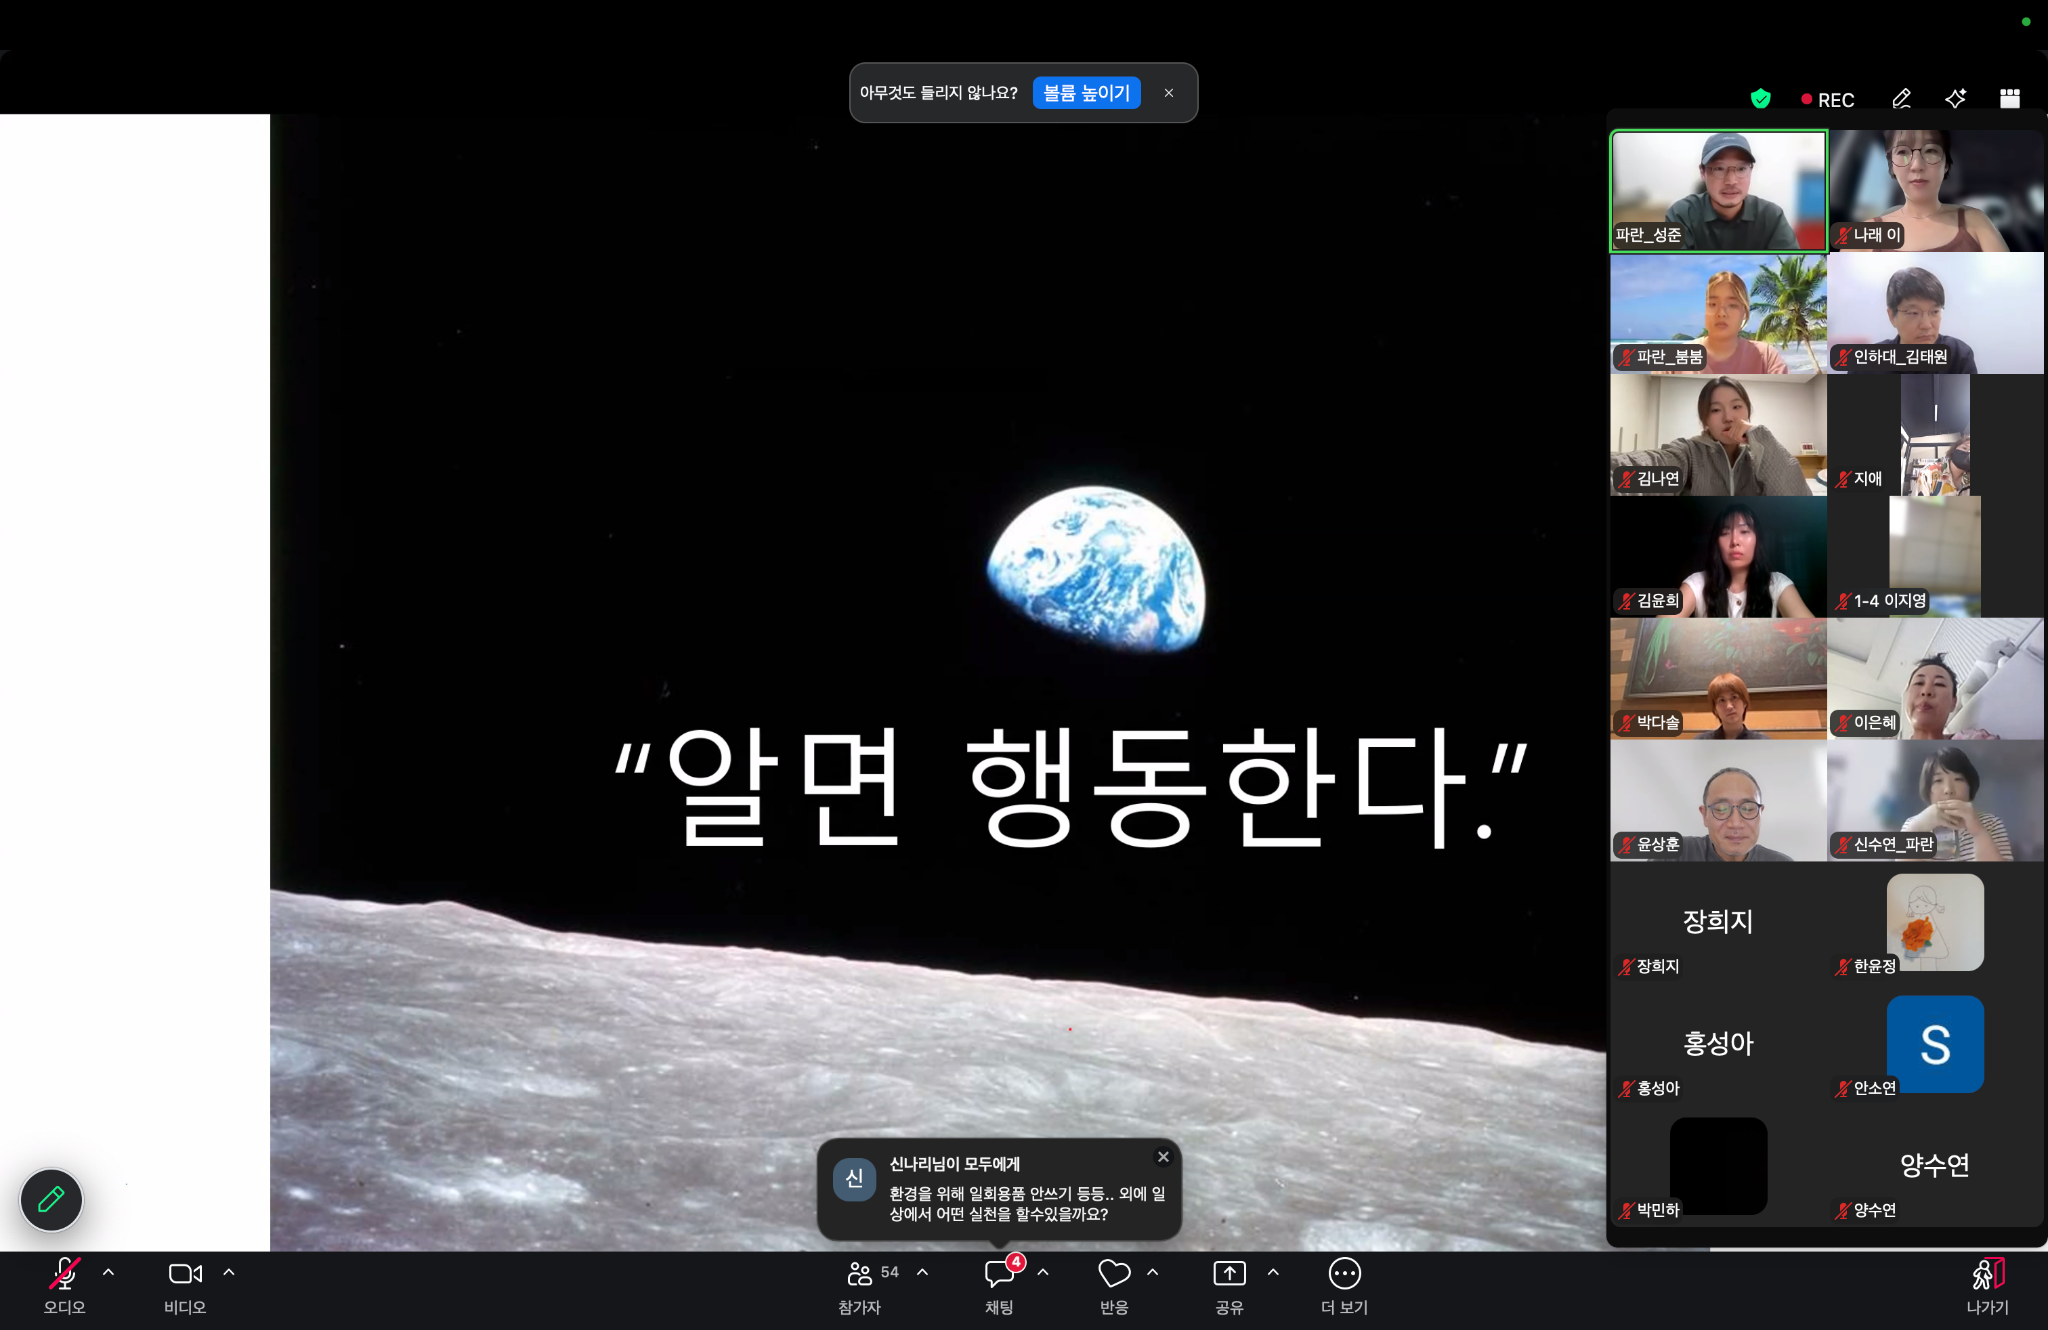This screenshot has width=2048, height=1330.
Task: Click the REC recording indicator
Action: 1828,100
